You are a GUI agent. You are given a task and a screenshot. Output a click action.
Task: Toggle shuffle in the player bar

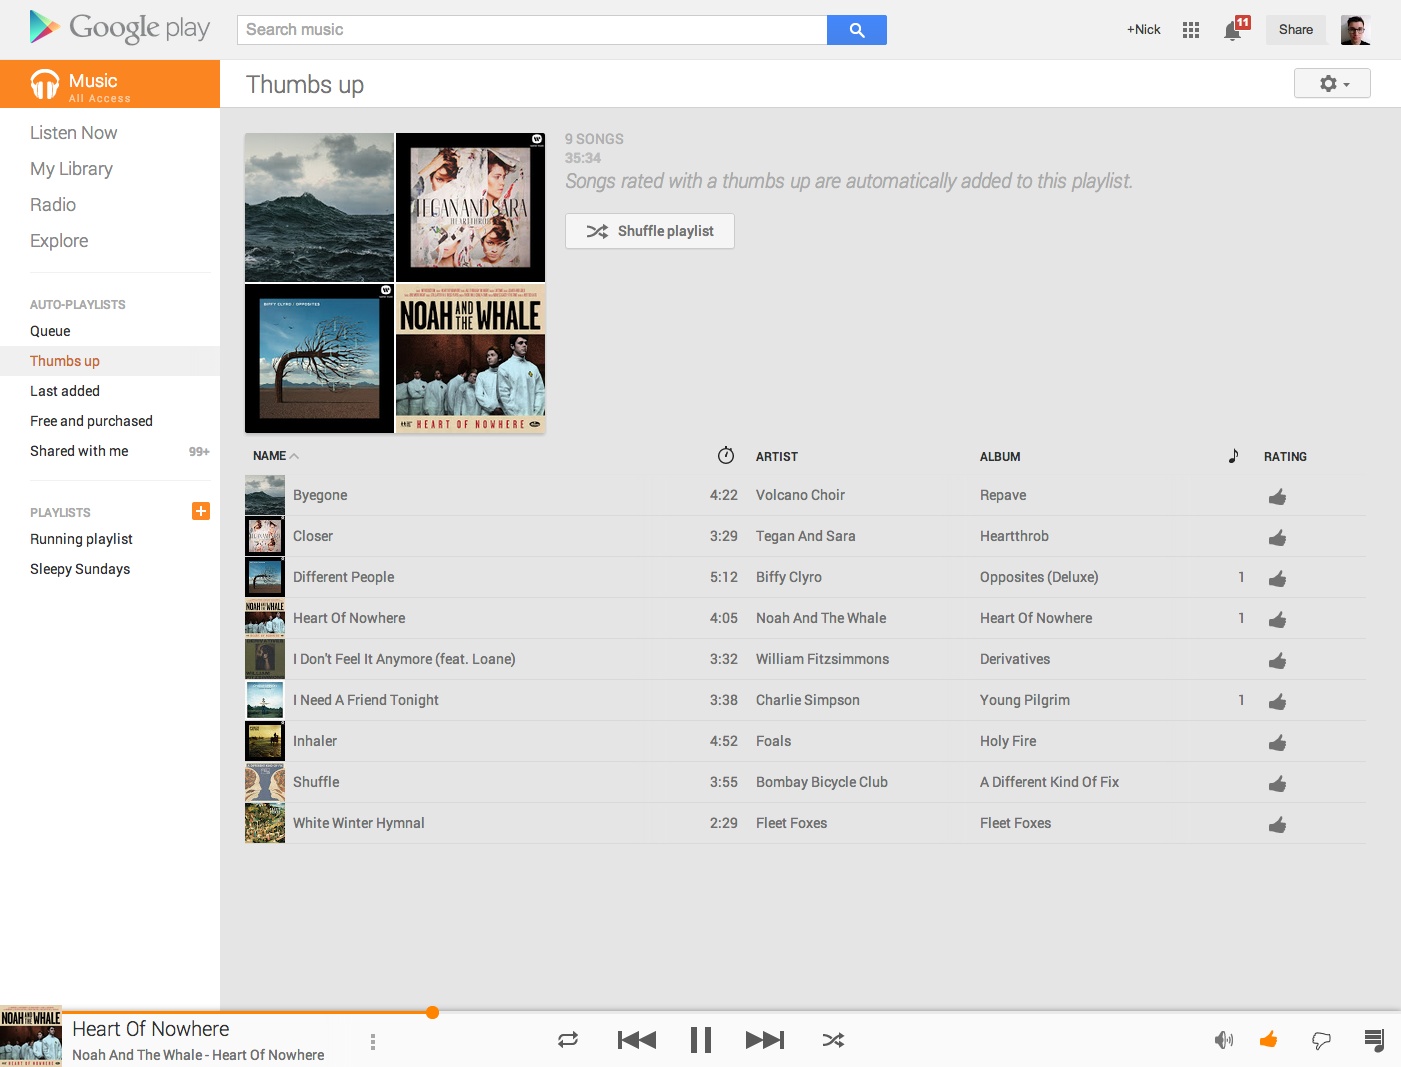click(833, 1040)
